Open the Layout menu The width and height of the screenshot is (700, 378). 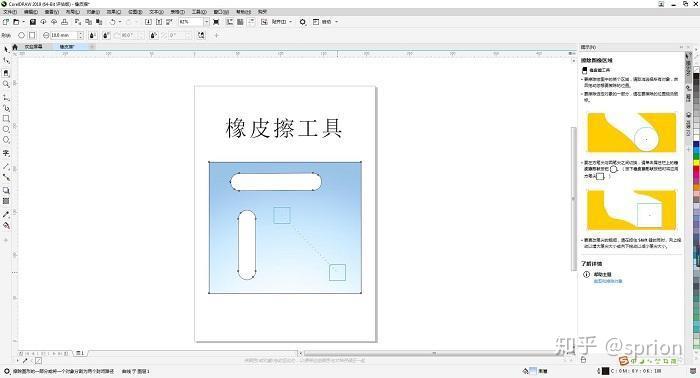[x=72, y=12]
